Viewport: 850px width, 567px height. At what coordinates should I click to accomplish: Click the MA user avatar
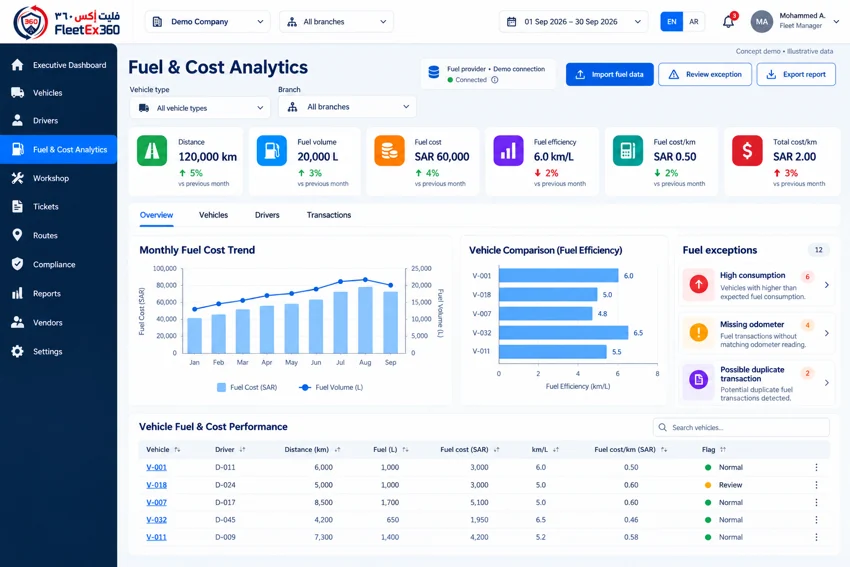(x=762, y=22)
